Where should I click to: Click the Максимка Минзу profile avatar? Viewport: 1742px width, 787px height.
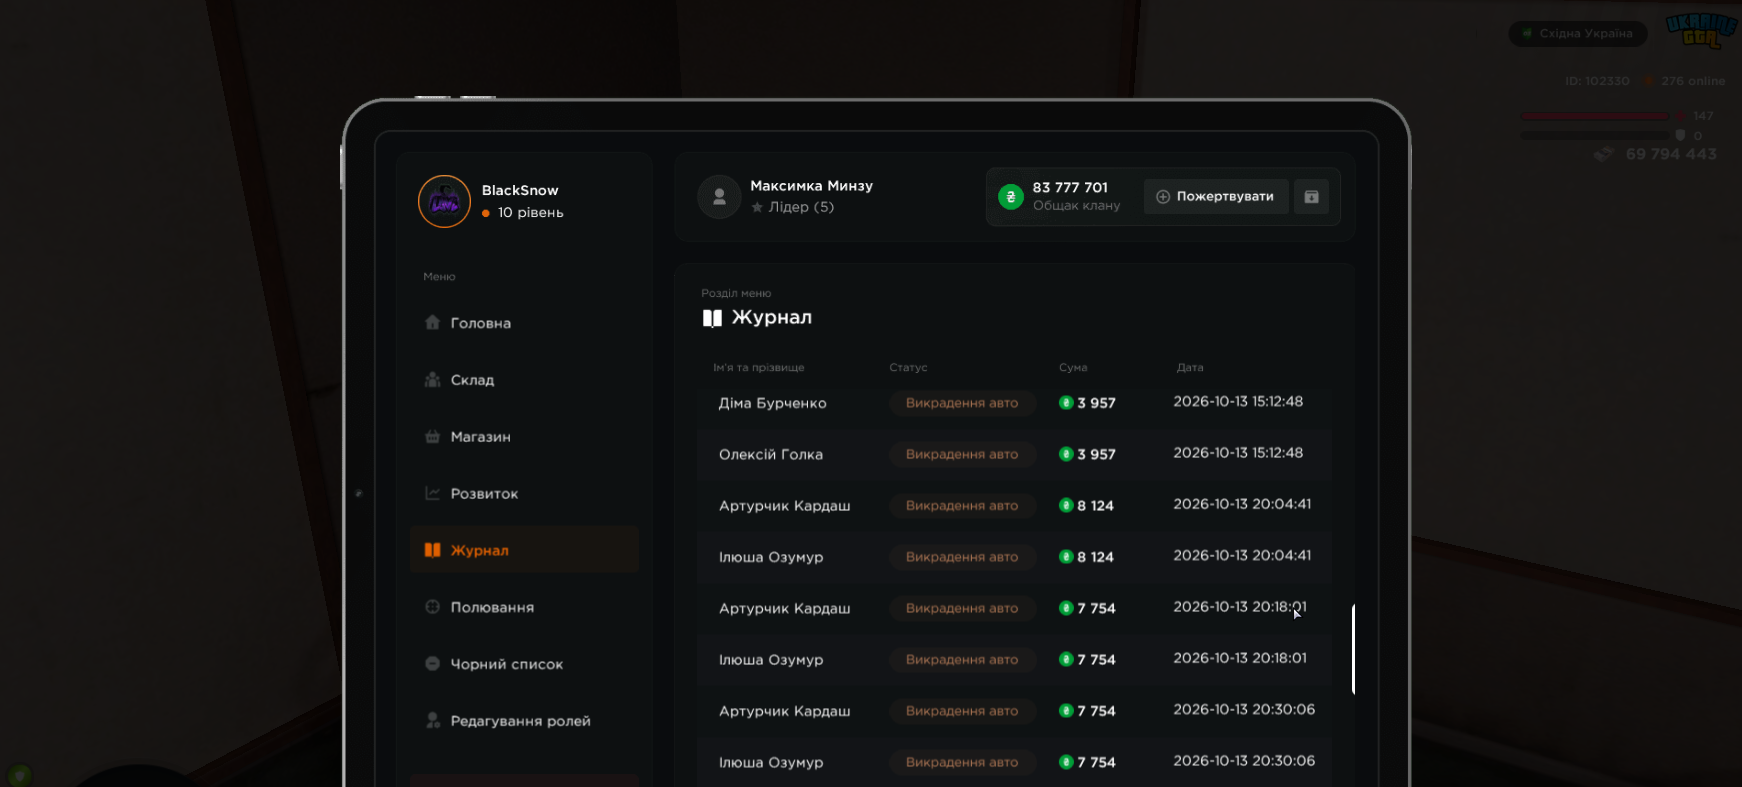tap(719, 197)
